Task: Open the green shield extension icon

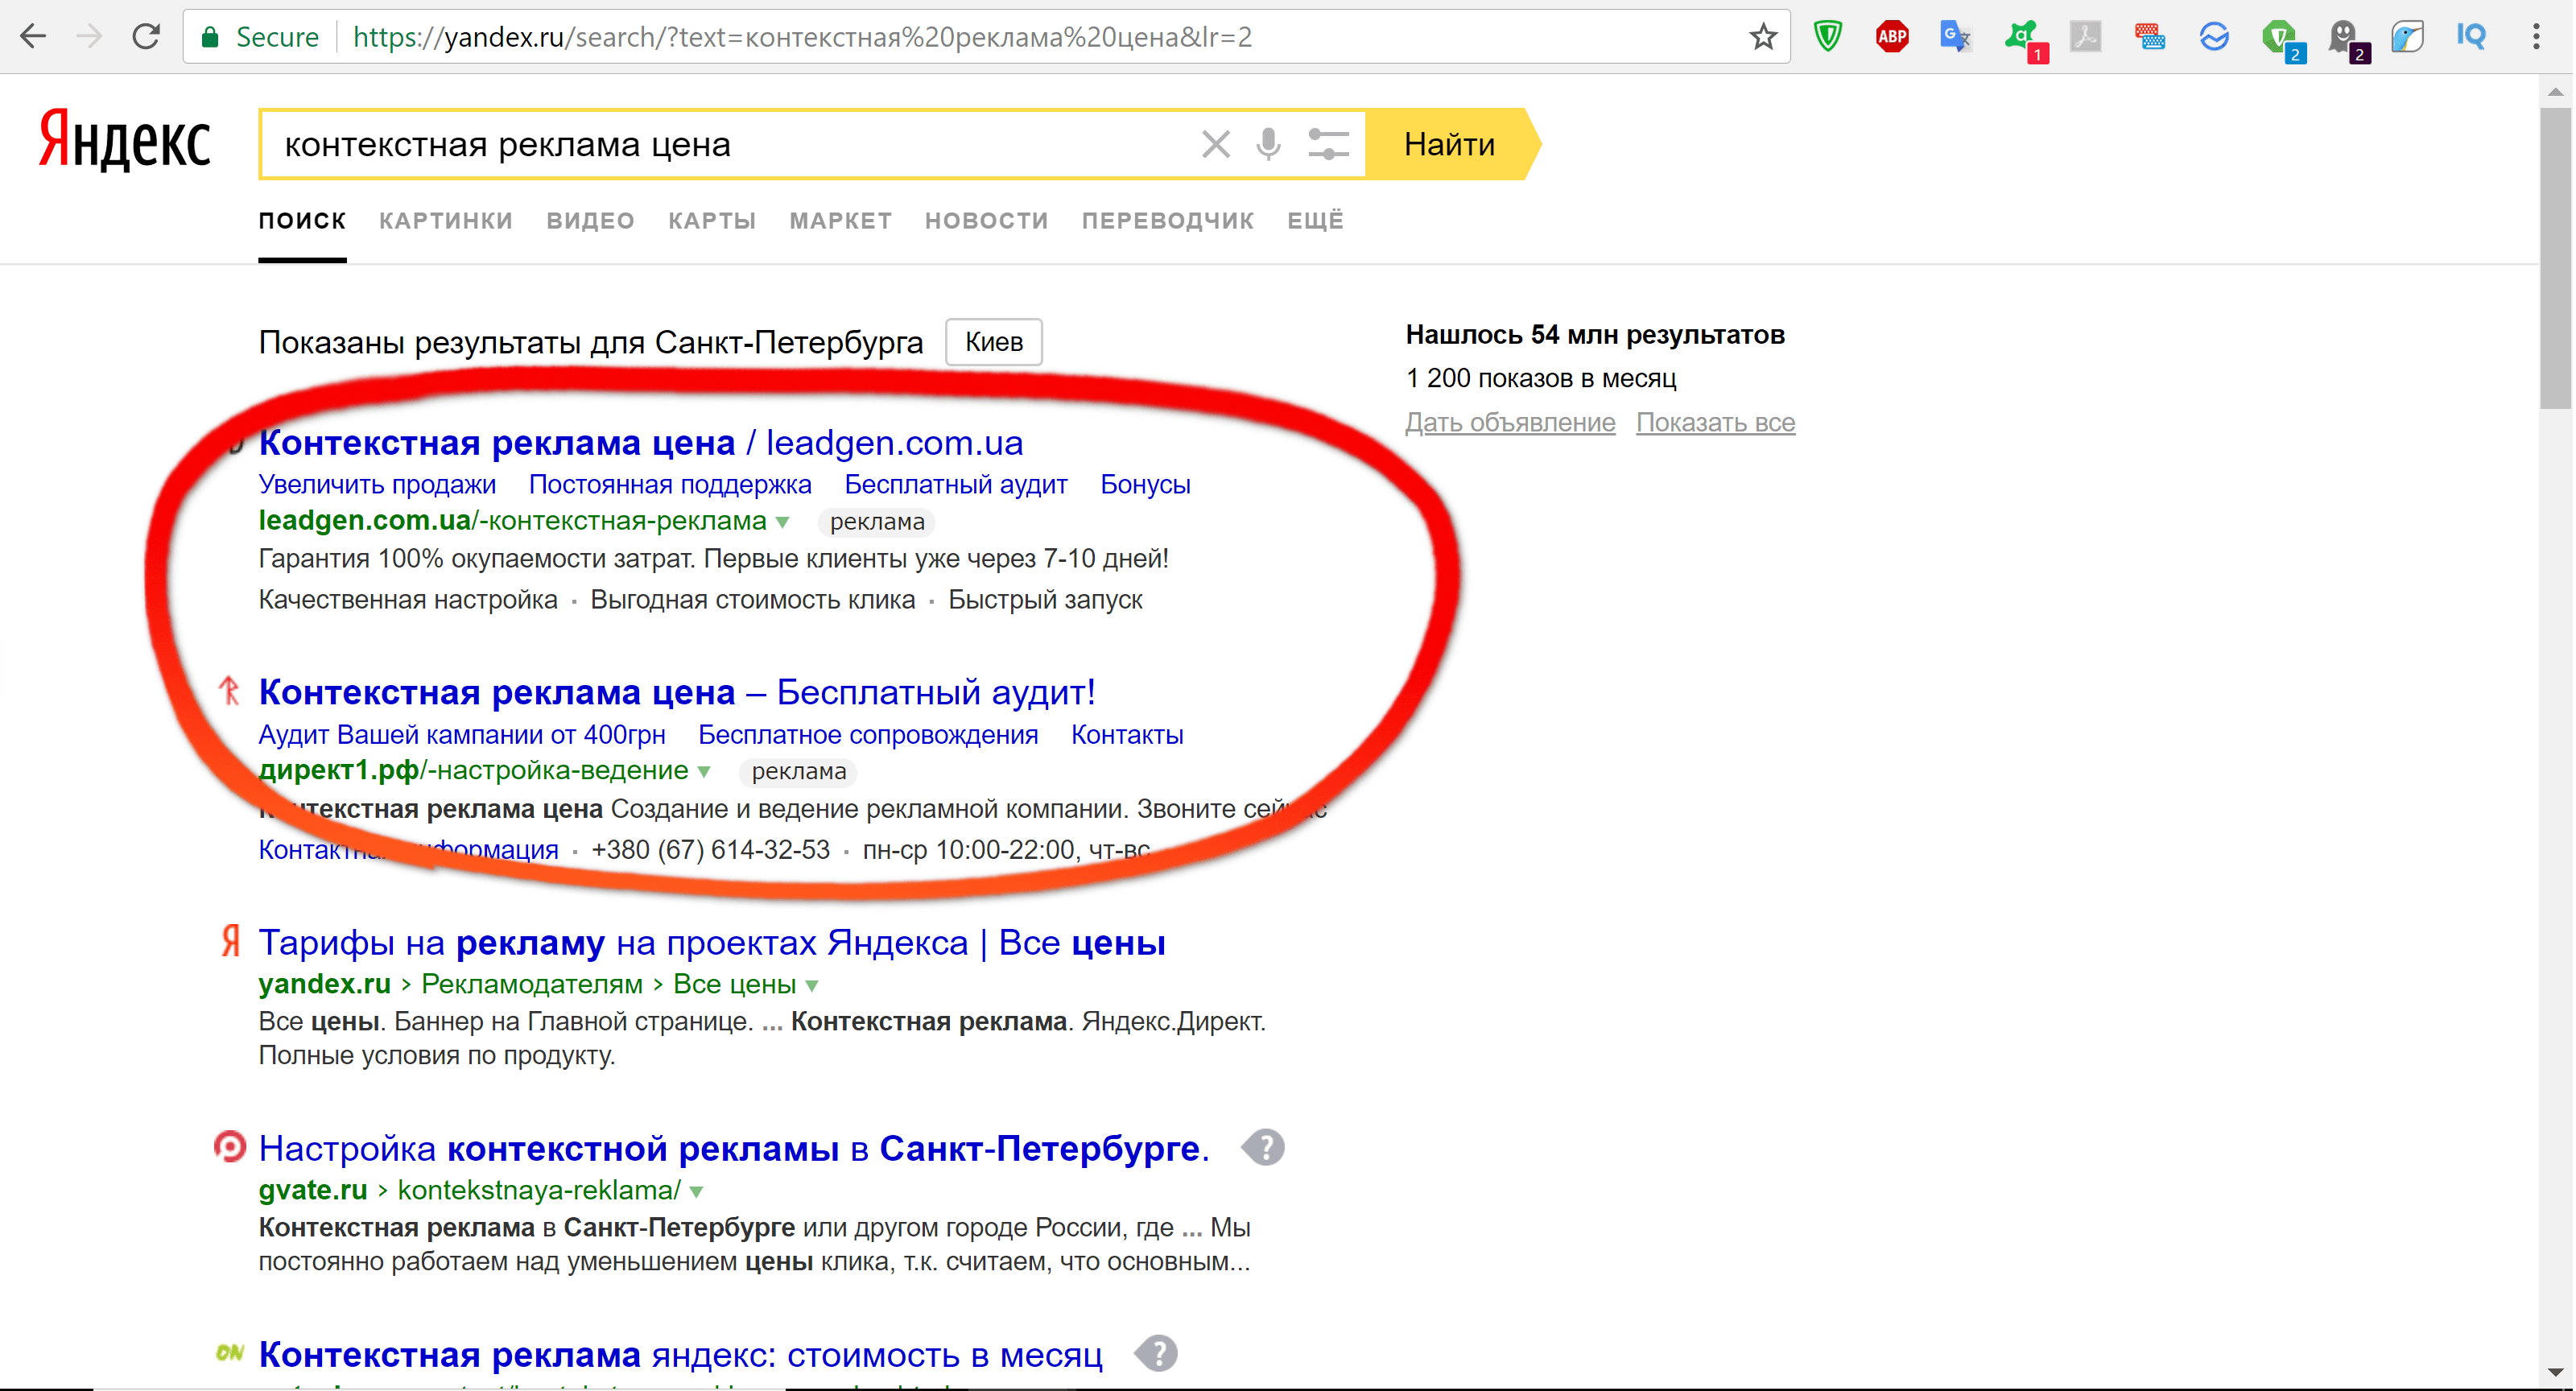Action: 1828,37
